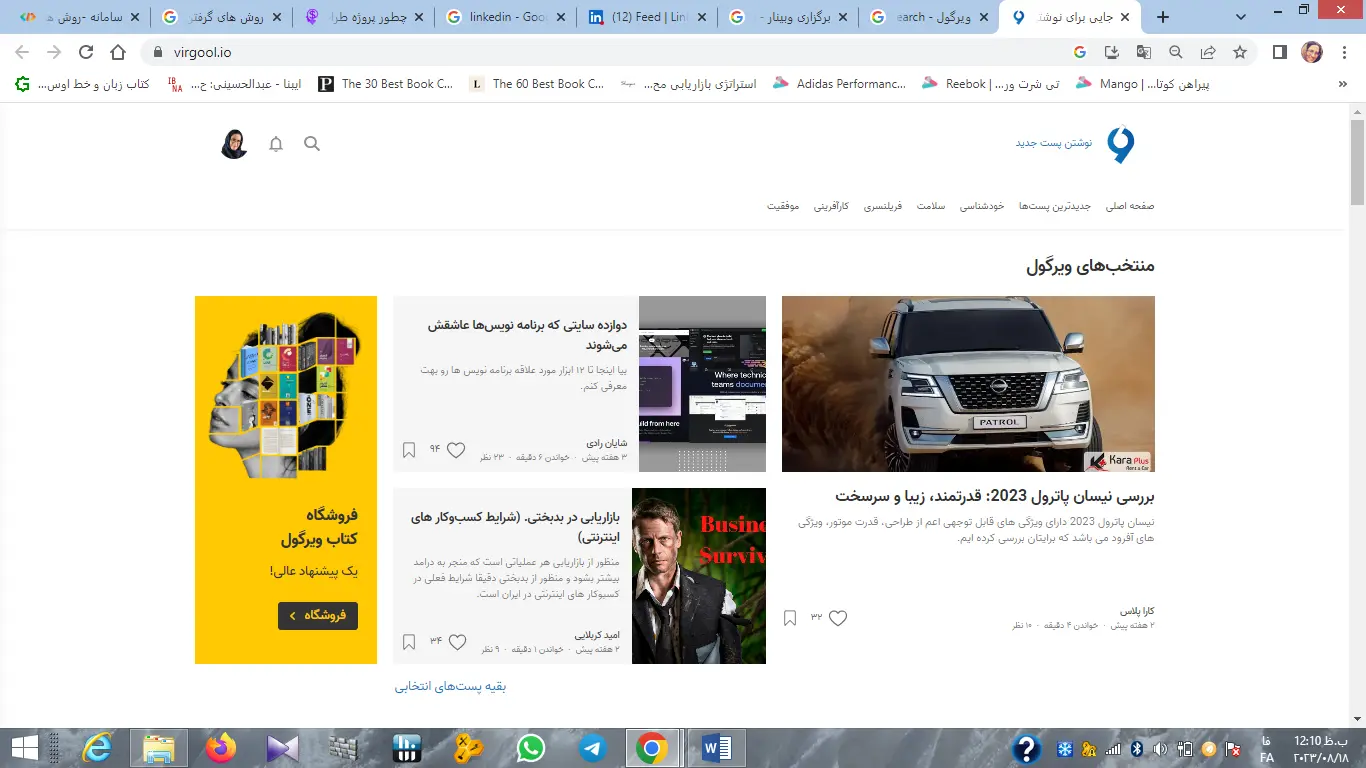The image size is (1366, 768).
Task: Click the فروشگاه button on yellow banner
Action: tap(318, 616)
